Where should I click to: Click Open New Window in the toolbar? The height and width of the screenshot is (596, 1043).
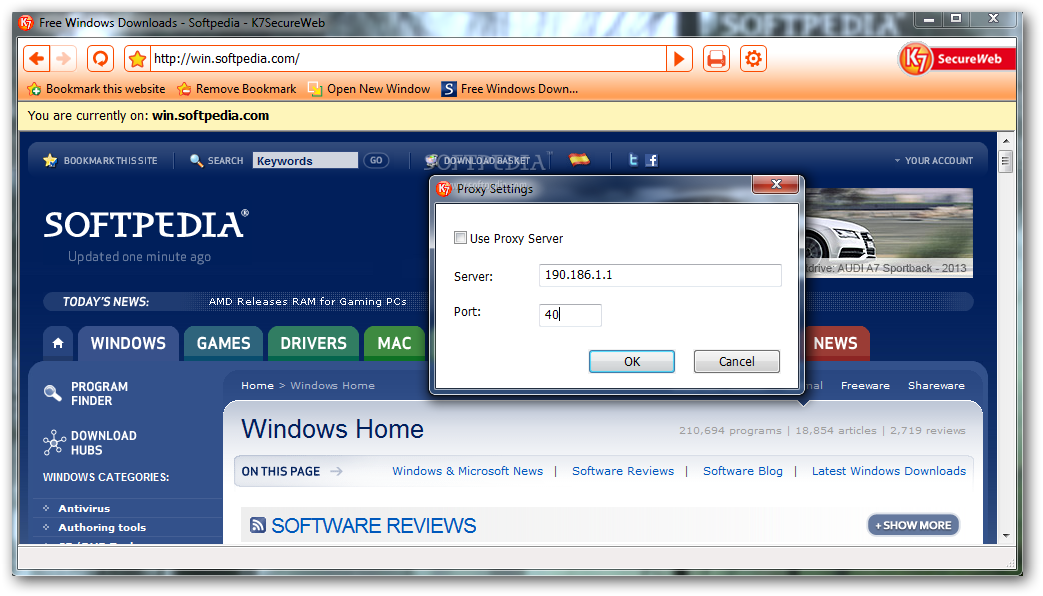(369, 88)
